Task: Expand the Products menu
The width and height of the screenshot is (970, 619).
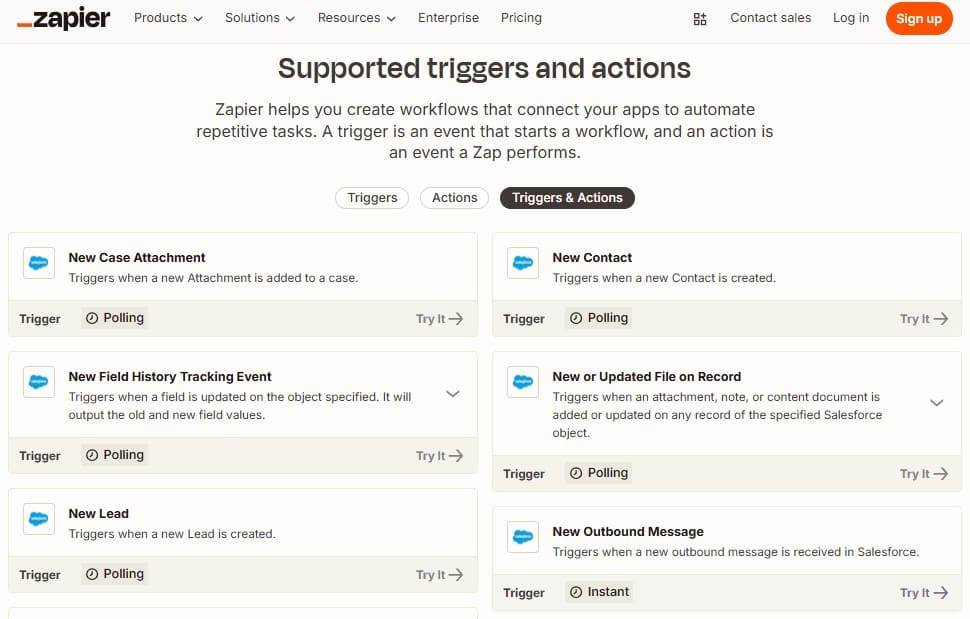Action: point(167,18)
